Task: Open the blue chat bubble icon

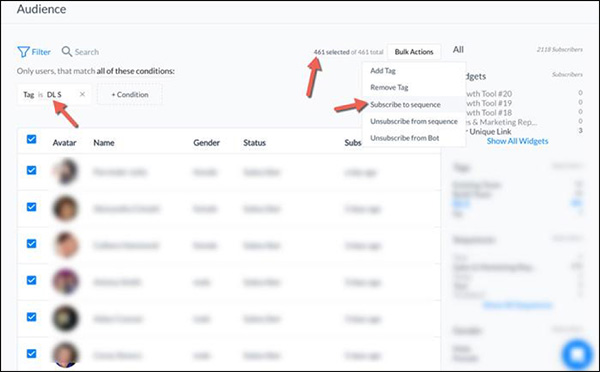Action: click(577, 354)
